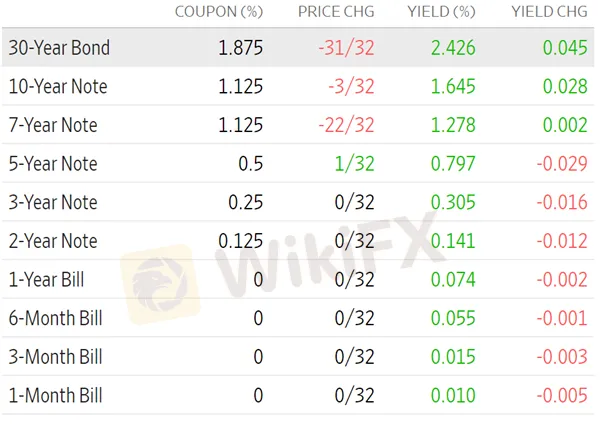Open the 6-Month Bill row

tap(55, 318)
